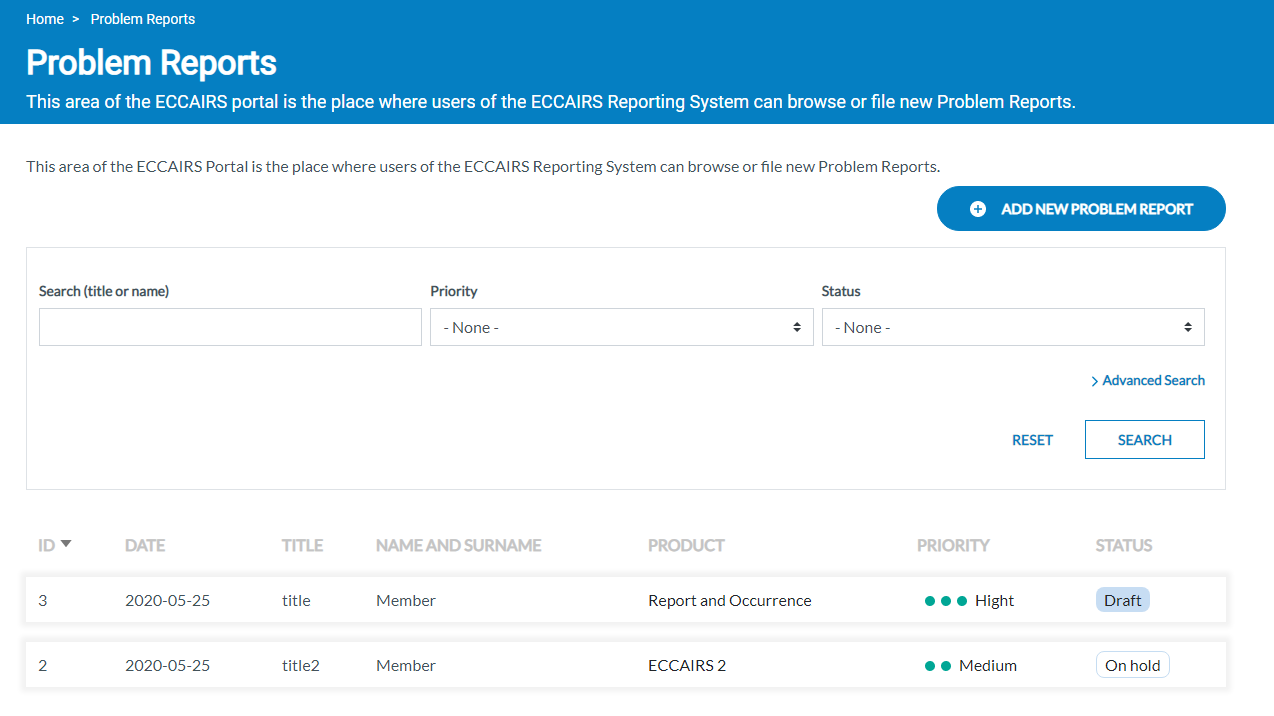Screen dimensions: 1274x716
Task: Select ID 3 in the first report row
Action: click(43, 600)
